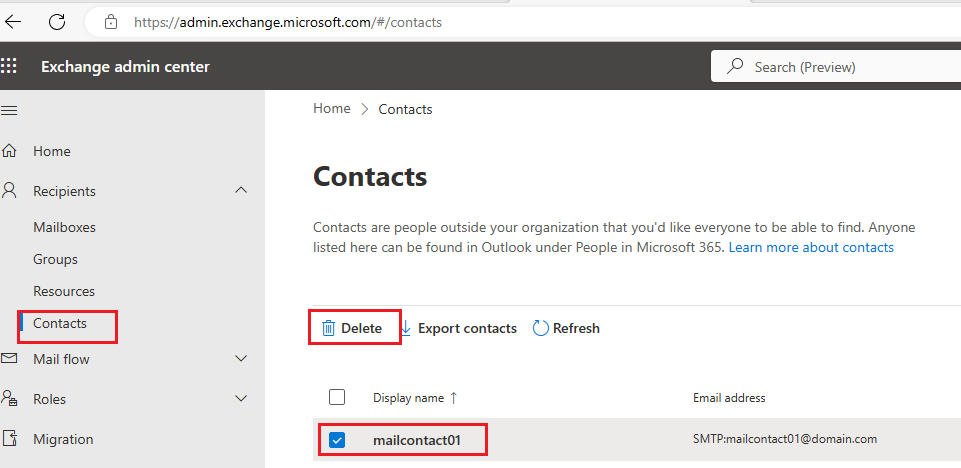Collapse navigation with the hamburger menu icon
The image size is (961, 468).
point(9,110)
